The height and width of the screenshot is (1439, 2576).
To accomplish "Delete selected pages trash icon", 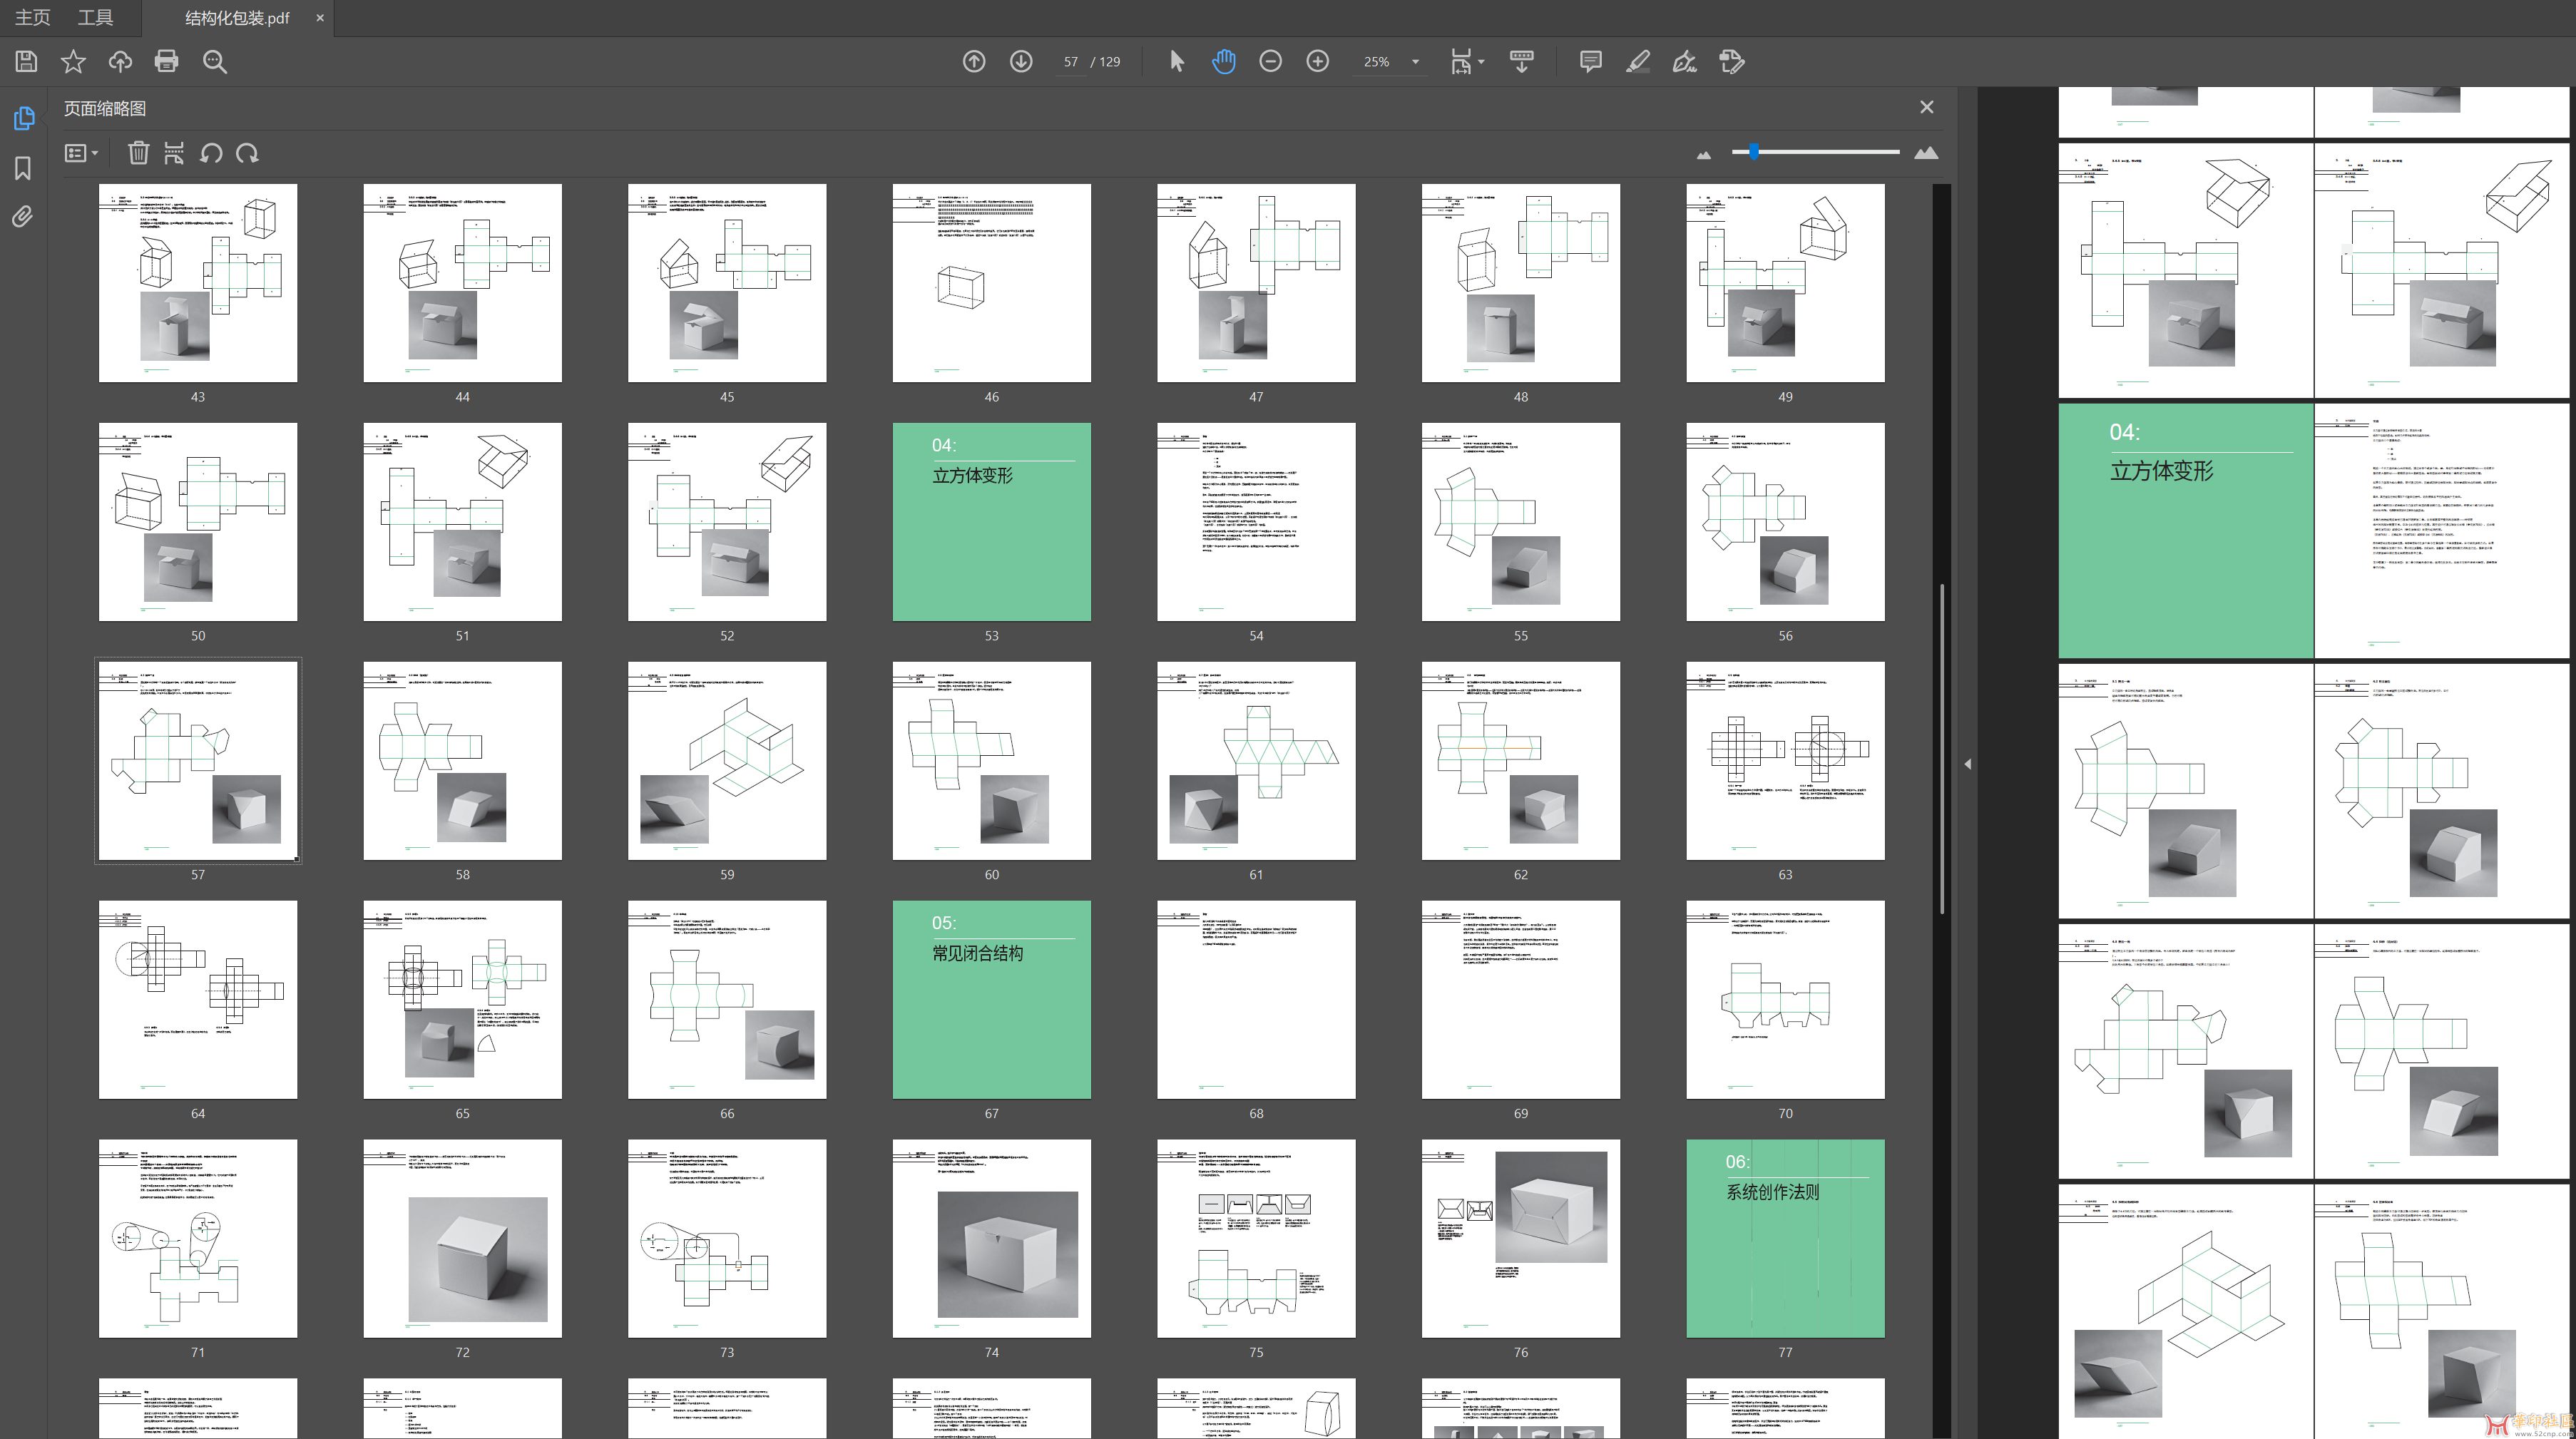I will tap(138, 153).
